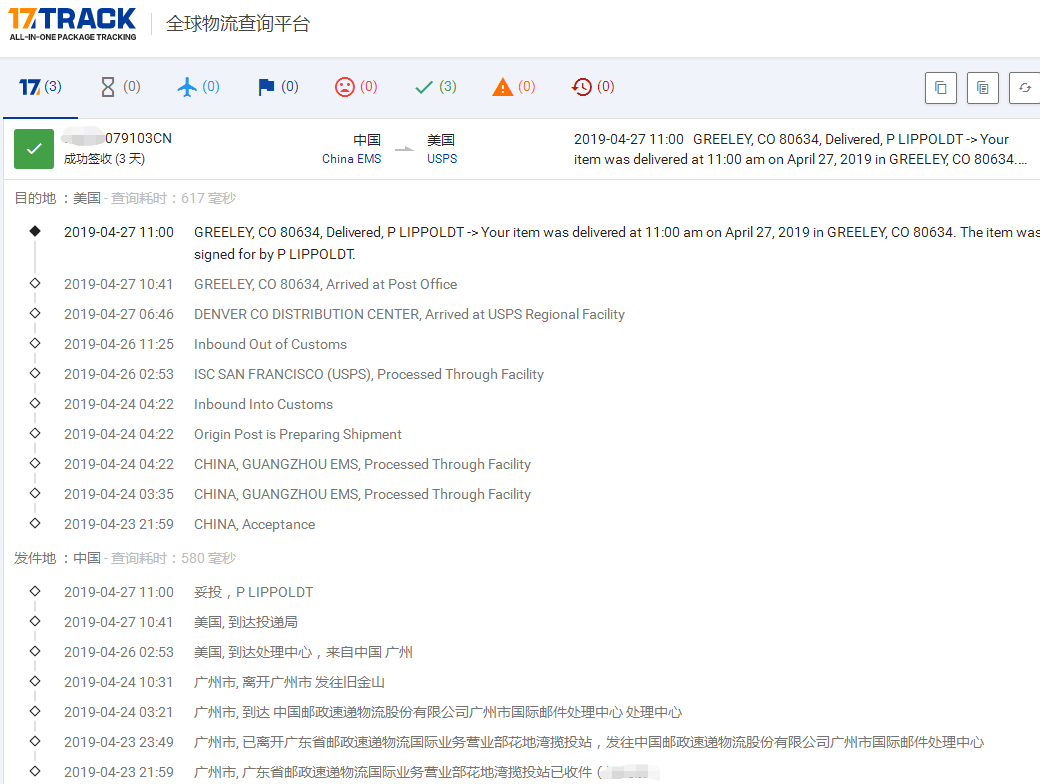The width and height of the screenshot is (1040, 784).
Task: Toggle the green delivered status box
Action: tap(34, 149)
